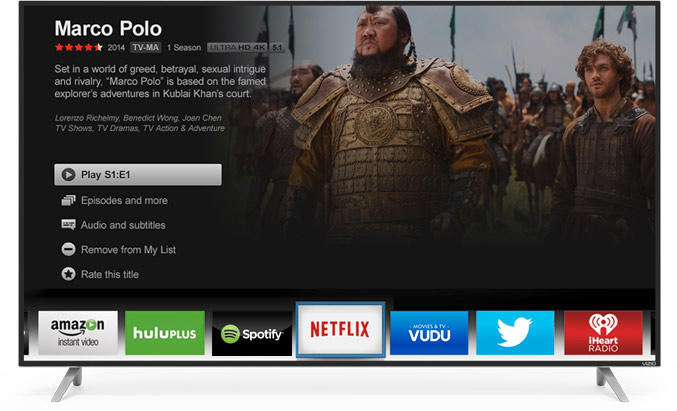Open the Vudu Movies & TV app
Screen dimensions: 677x411
(x=429, y=333)
